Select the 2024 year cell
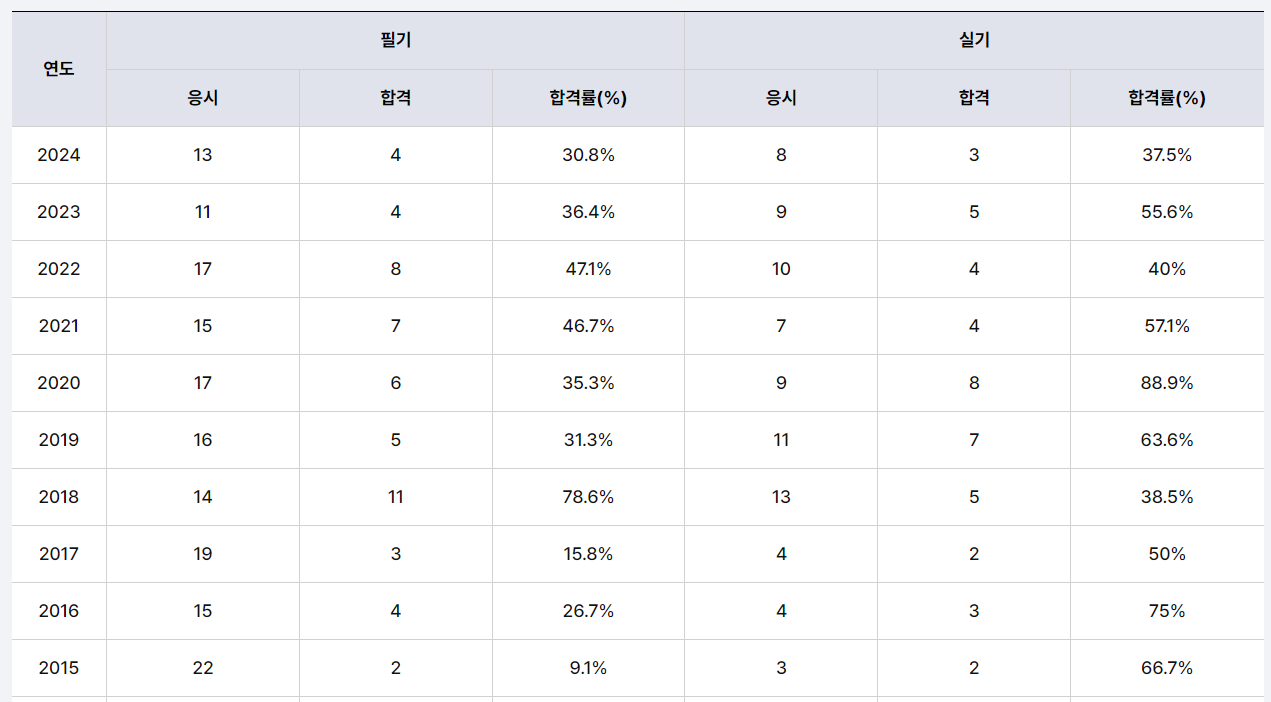 pos(58,155)
